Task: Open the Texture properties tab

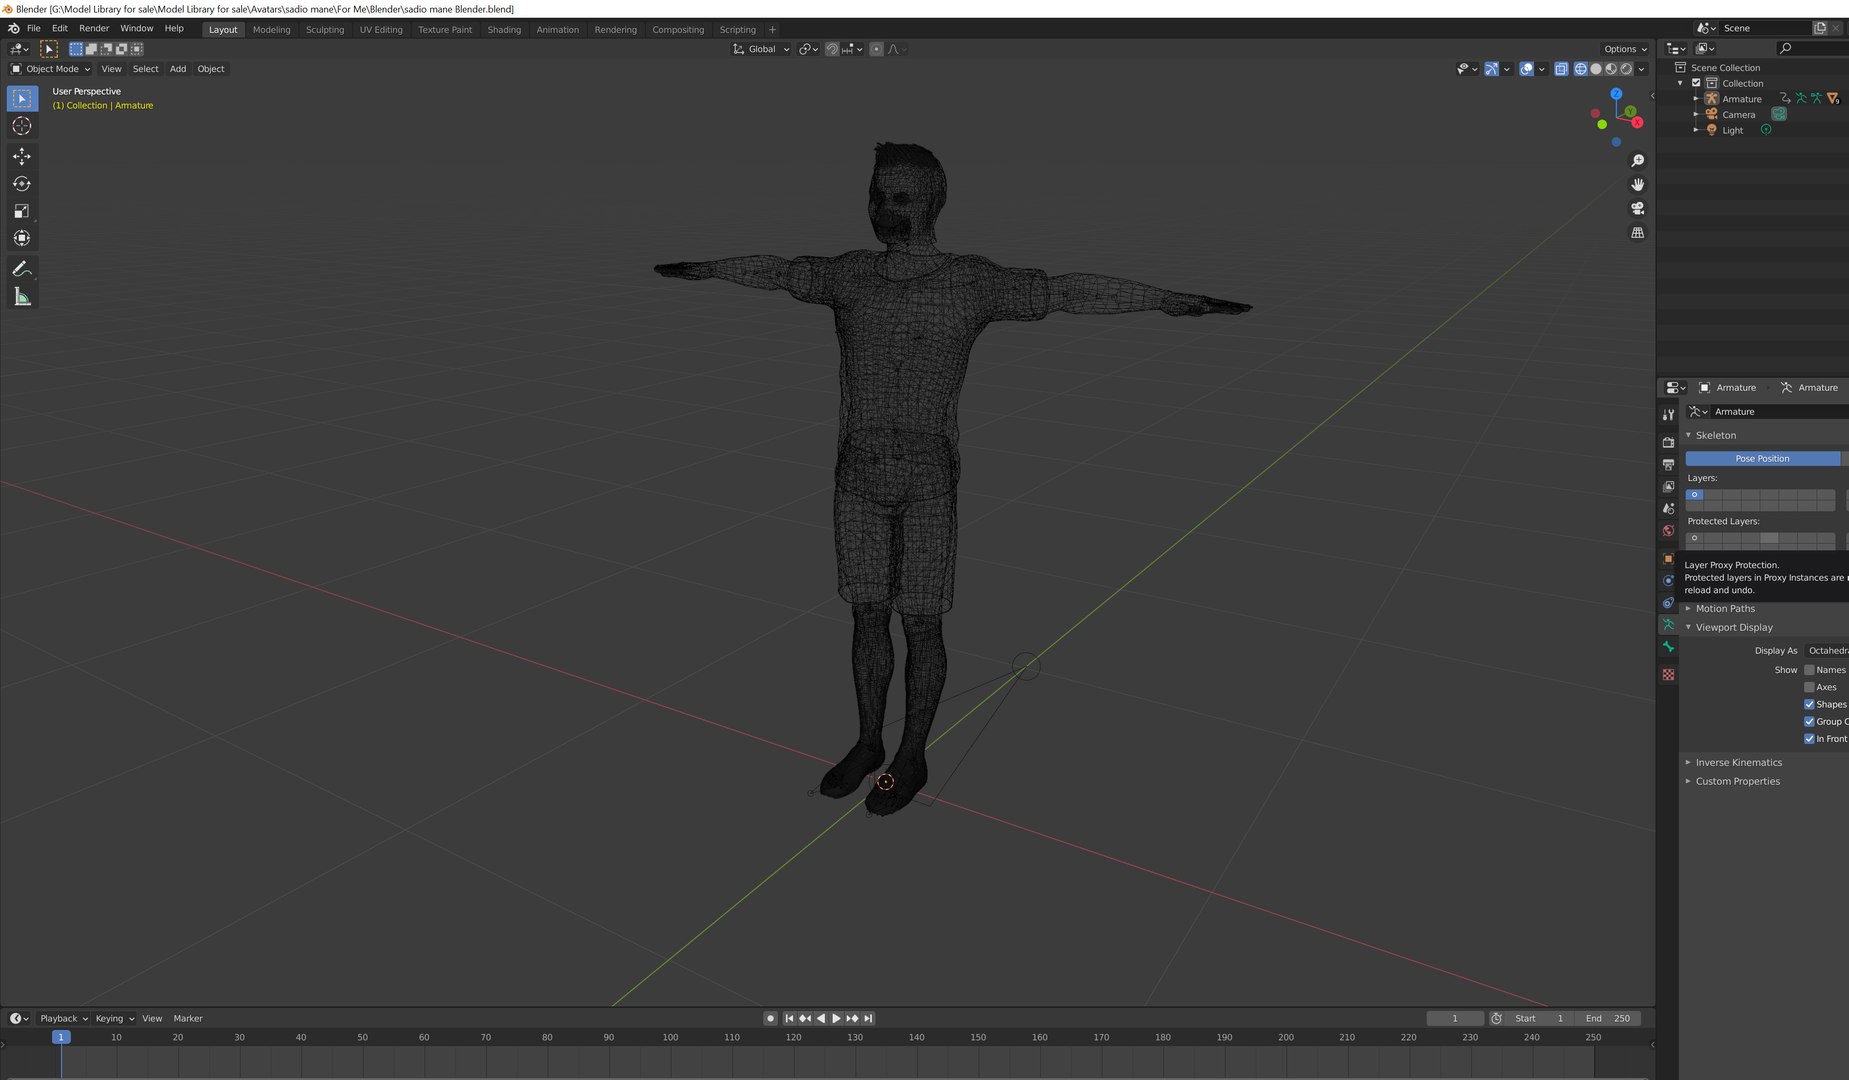Action: [1668, 675]
